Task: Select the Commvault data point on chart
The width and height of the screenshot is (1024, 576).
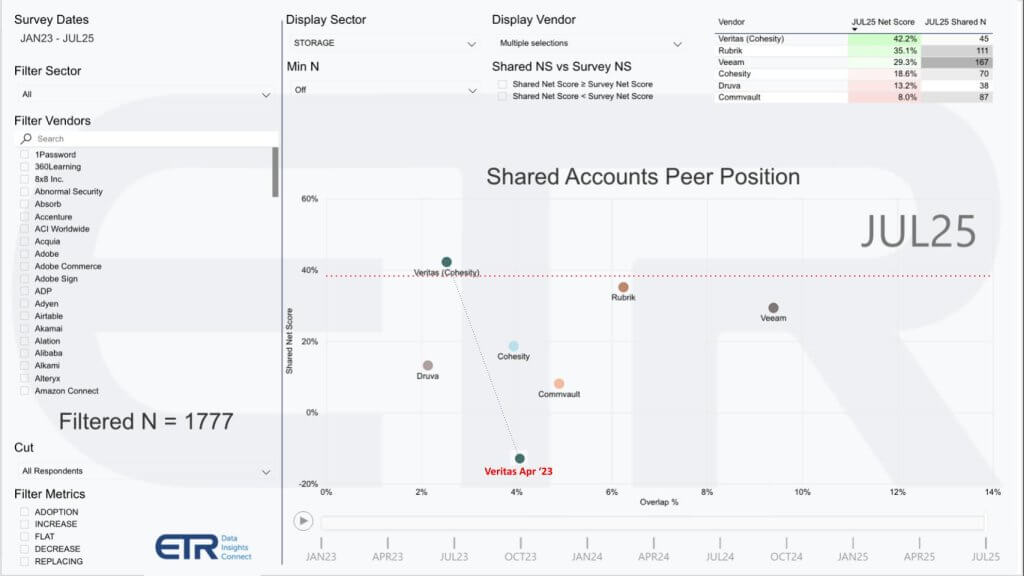Action: coord(559,383)
